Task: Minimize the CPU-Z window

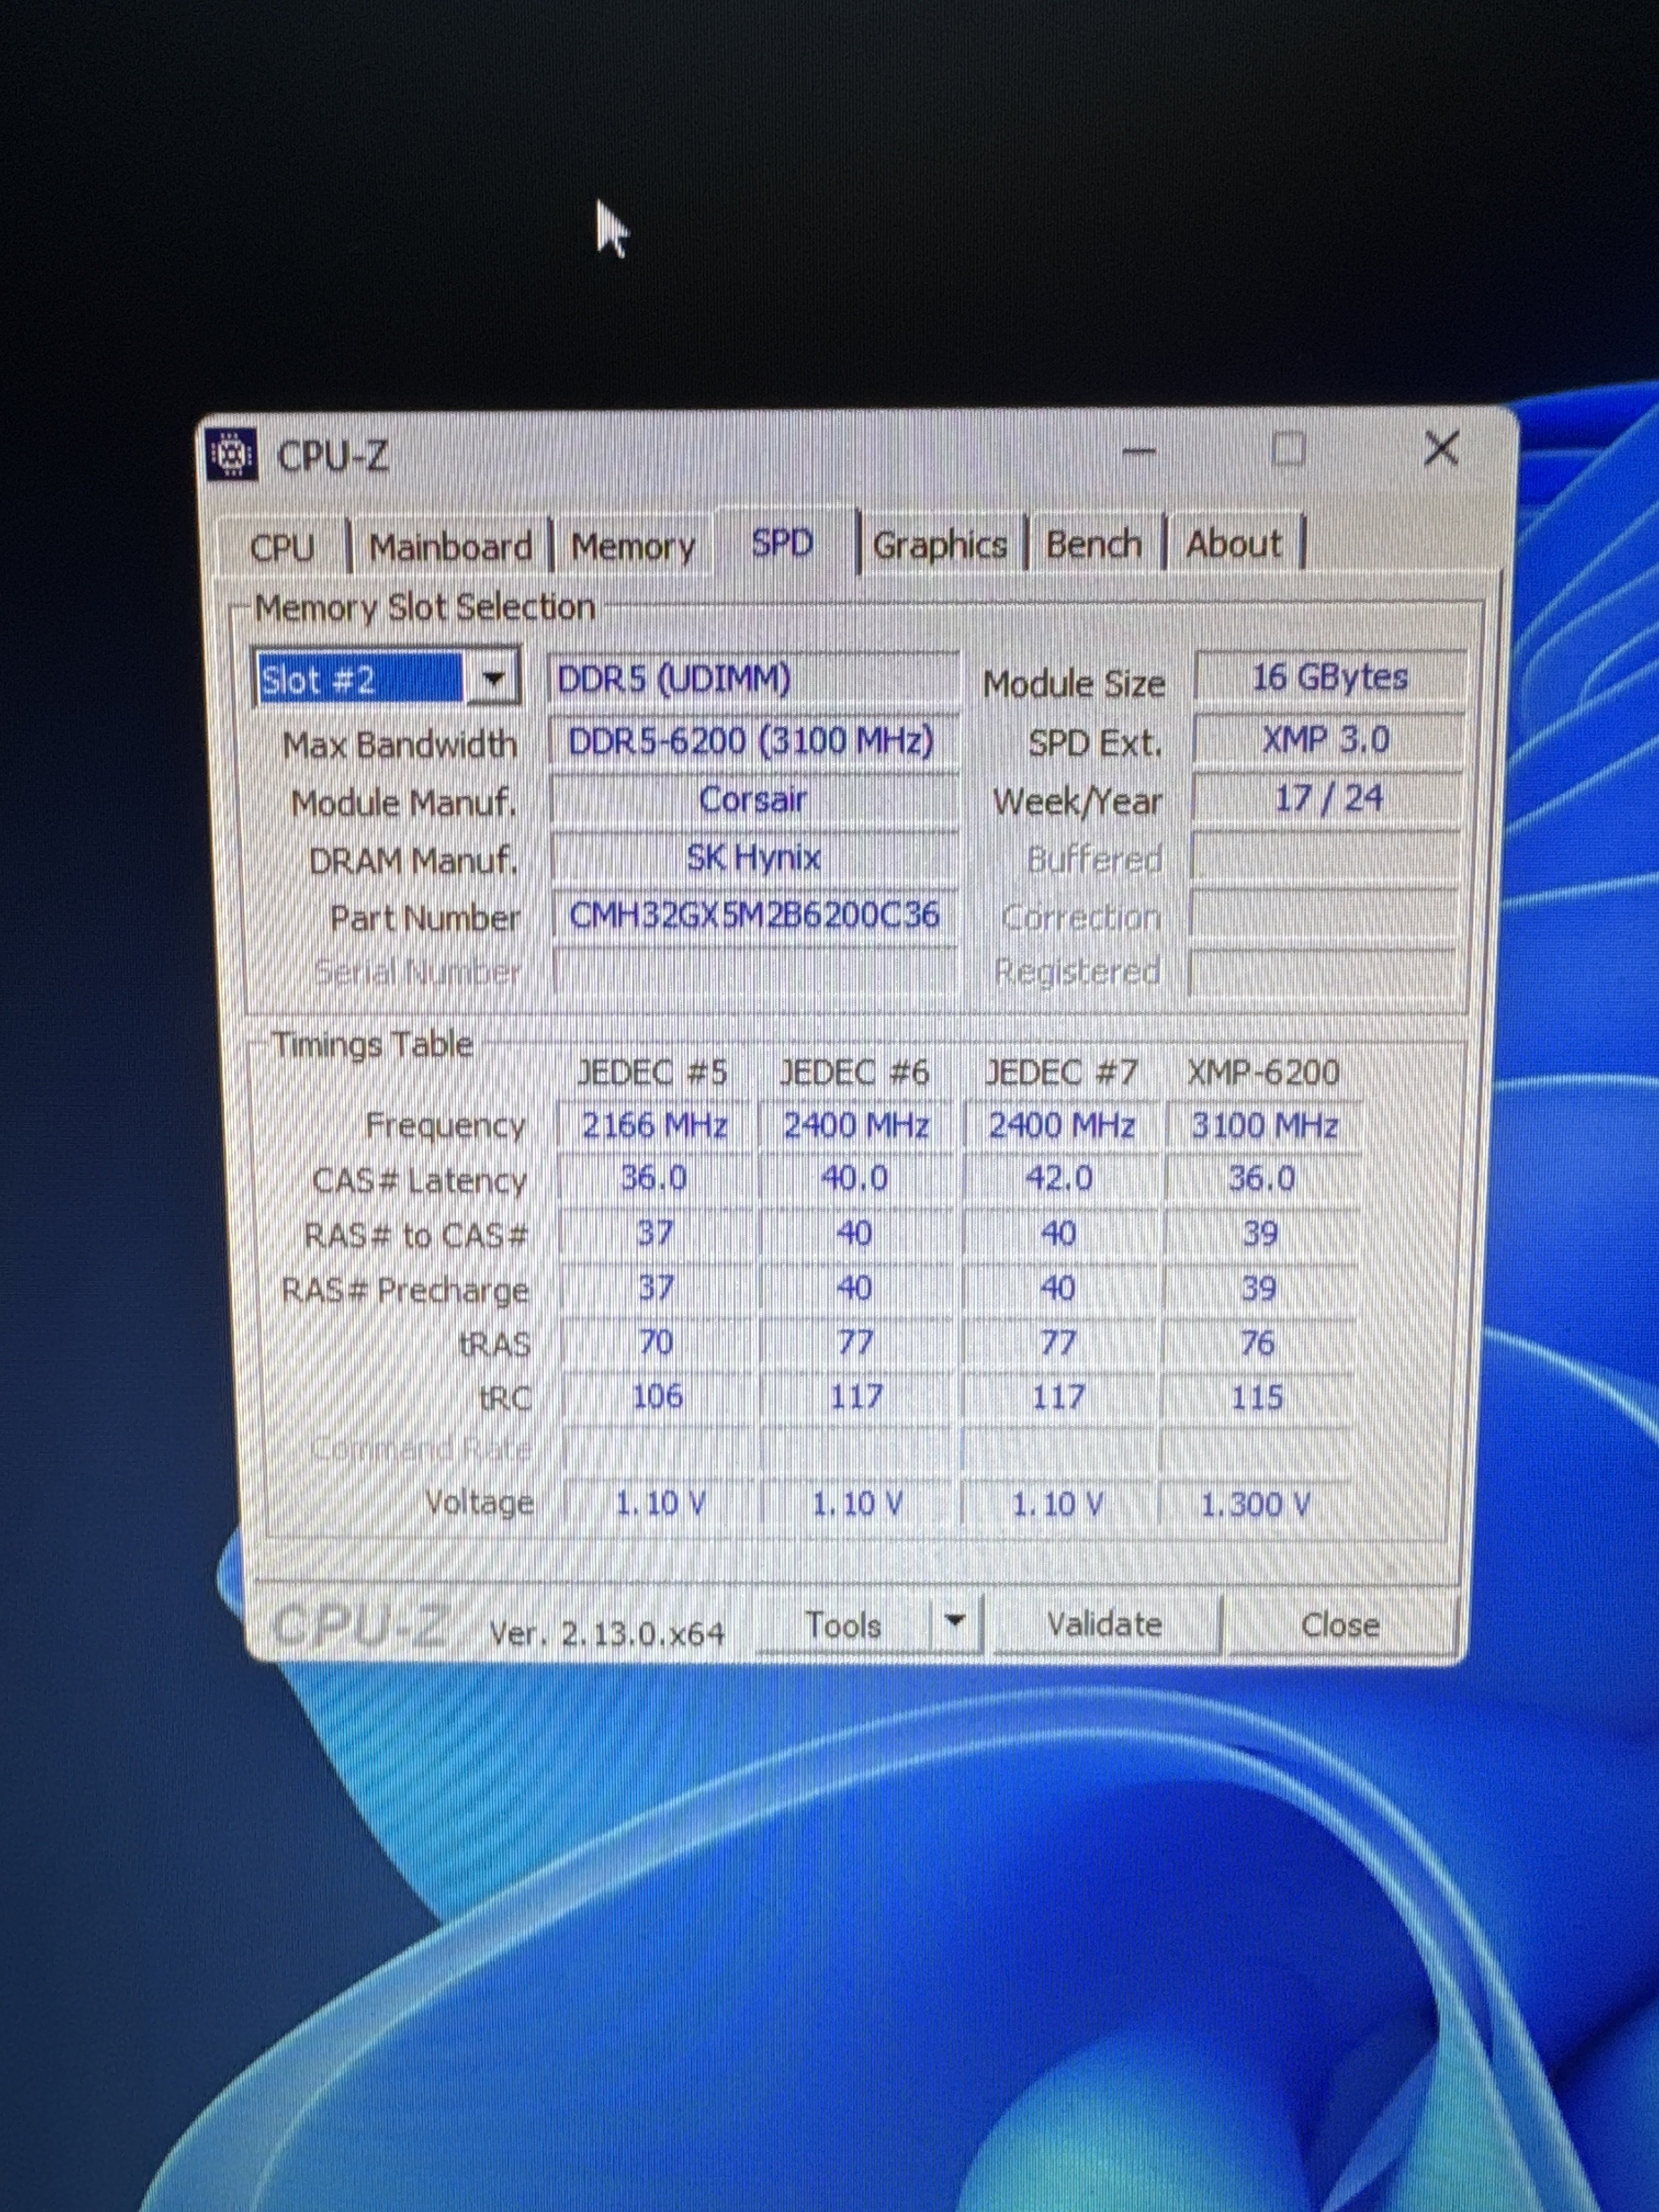Action: (x=1138, y=452)
